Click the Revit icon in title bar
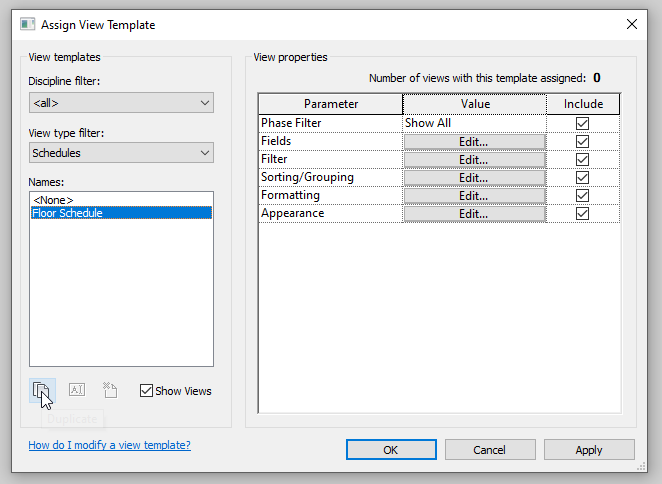 pyautogui.click(x=27, y=24)
